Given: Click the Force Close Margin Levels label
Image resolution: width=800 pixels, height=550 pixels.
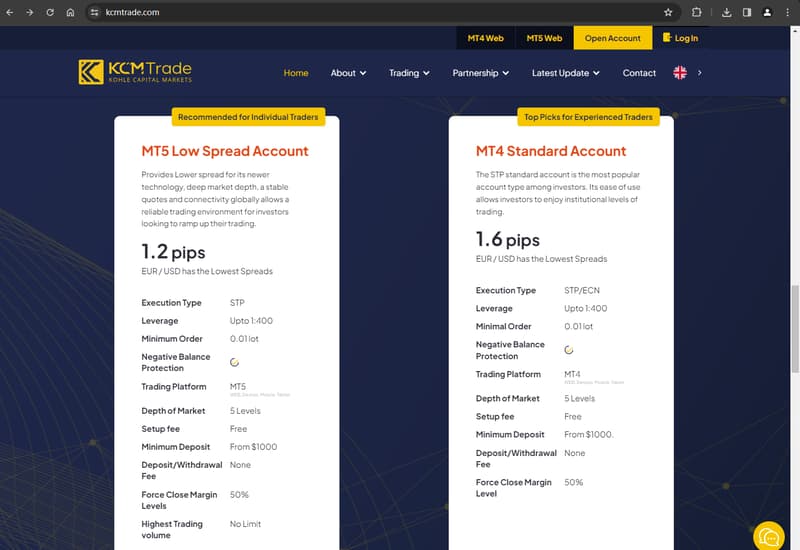Looking at the screenshot, I should (x=180, y=501).
